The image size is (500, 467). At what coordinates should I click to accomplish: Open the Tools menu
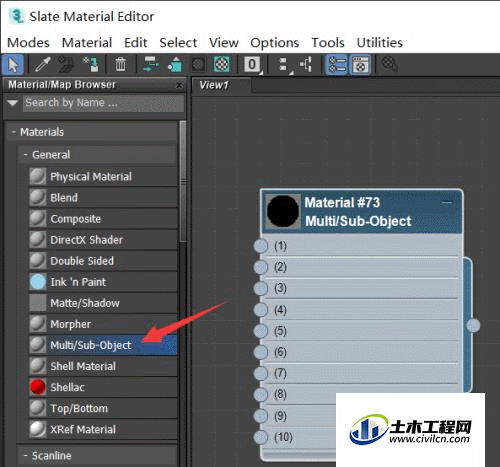(x=328, y=43)
